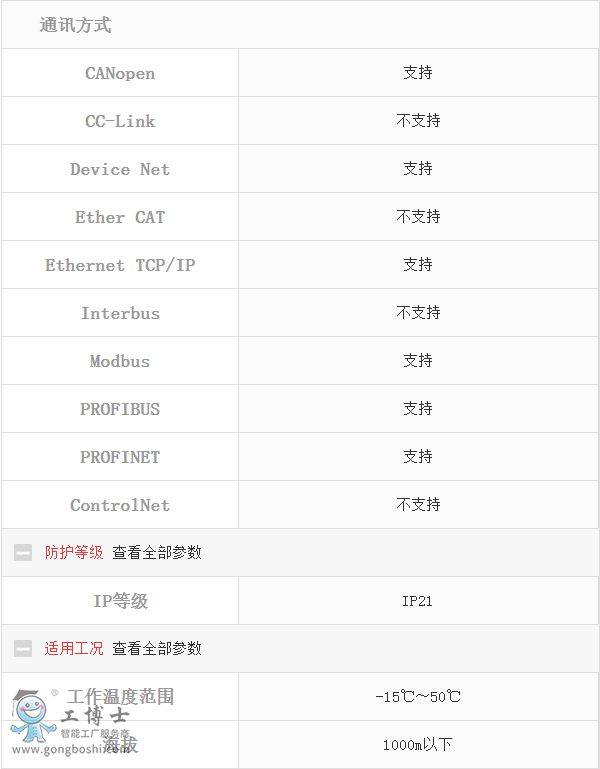
Task: Select the 通讯方式 section header
Action: coord(76,25)
